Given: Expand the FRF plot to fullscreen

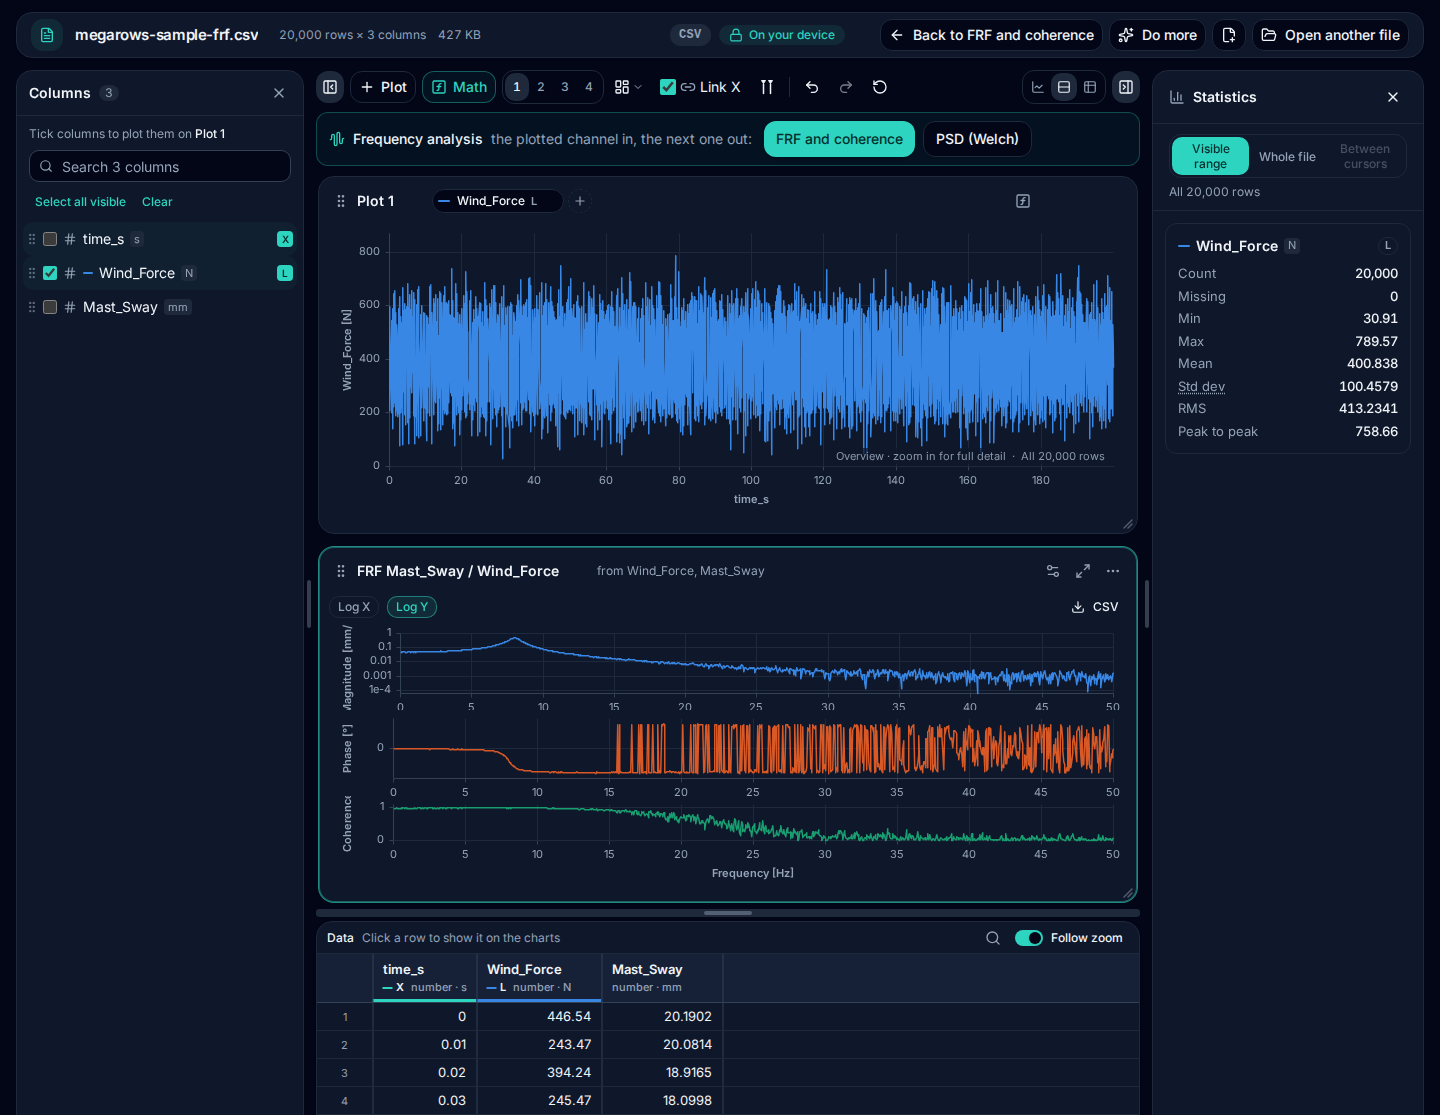Looking at the screenshot, I should pyautogui.click(x=1083, y=571).
